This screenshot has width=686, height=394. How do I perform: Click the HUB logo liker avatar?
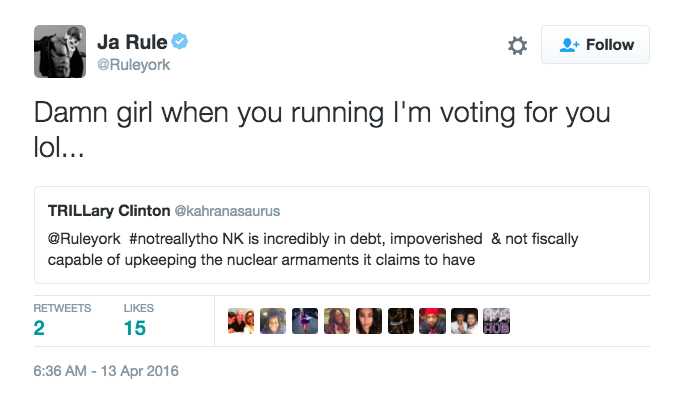pyautogui.click(x=496, y=321)
